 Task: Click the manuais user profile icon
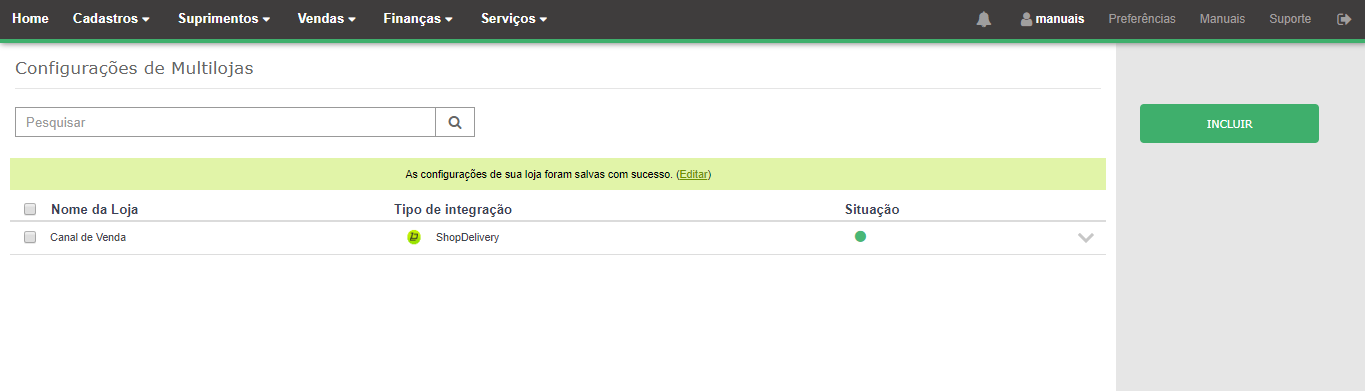click(x=1026, y=19)
